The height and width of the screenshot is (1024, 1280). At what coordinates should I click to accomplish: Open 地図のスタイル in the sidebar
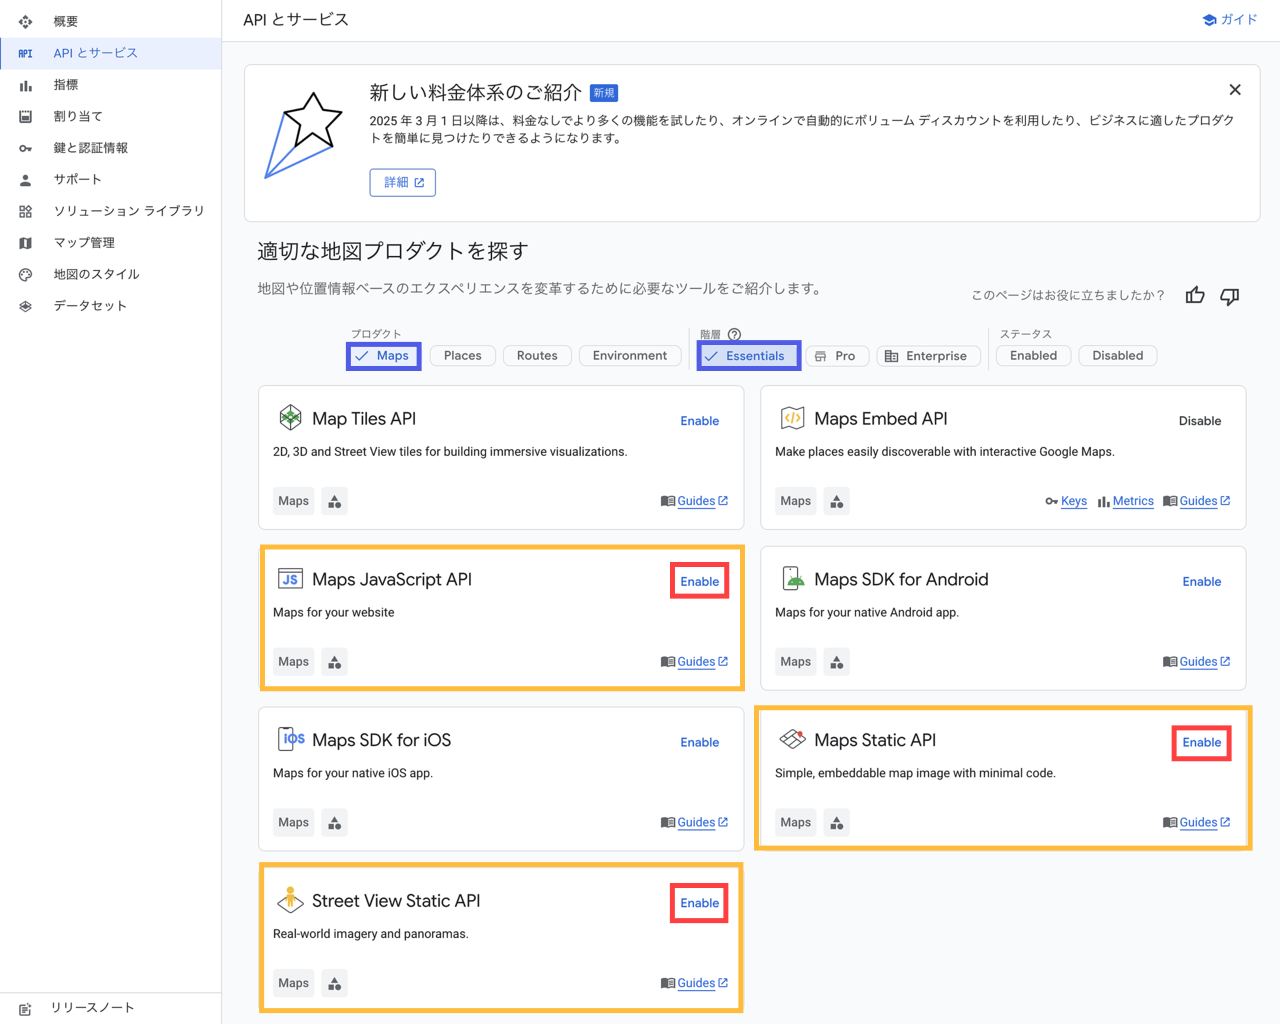point(110,274)
